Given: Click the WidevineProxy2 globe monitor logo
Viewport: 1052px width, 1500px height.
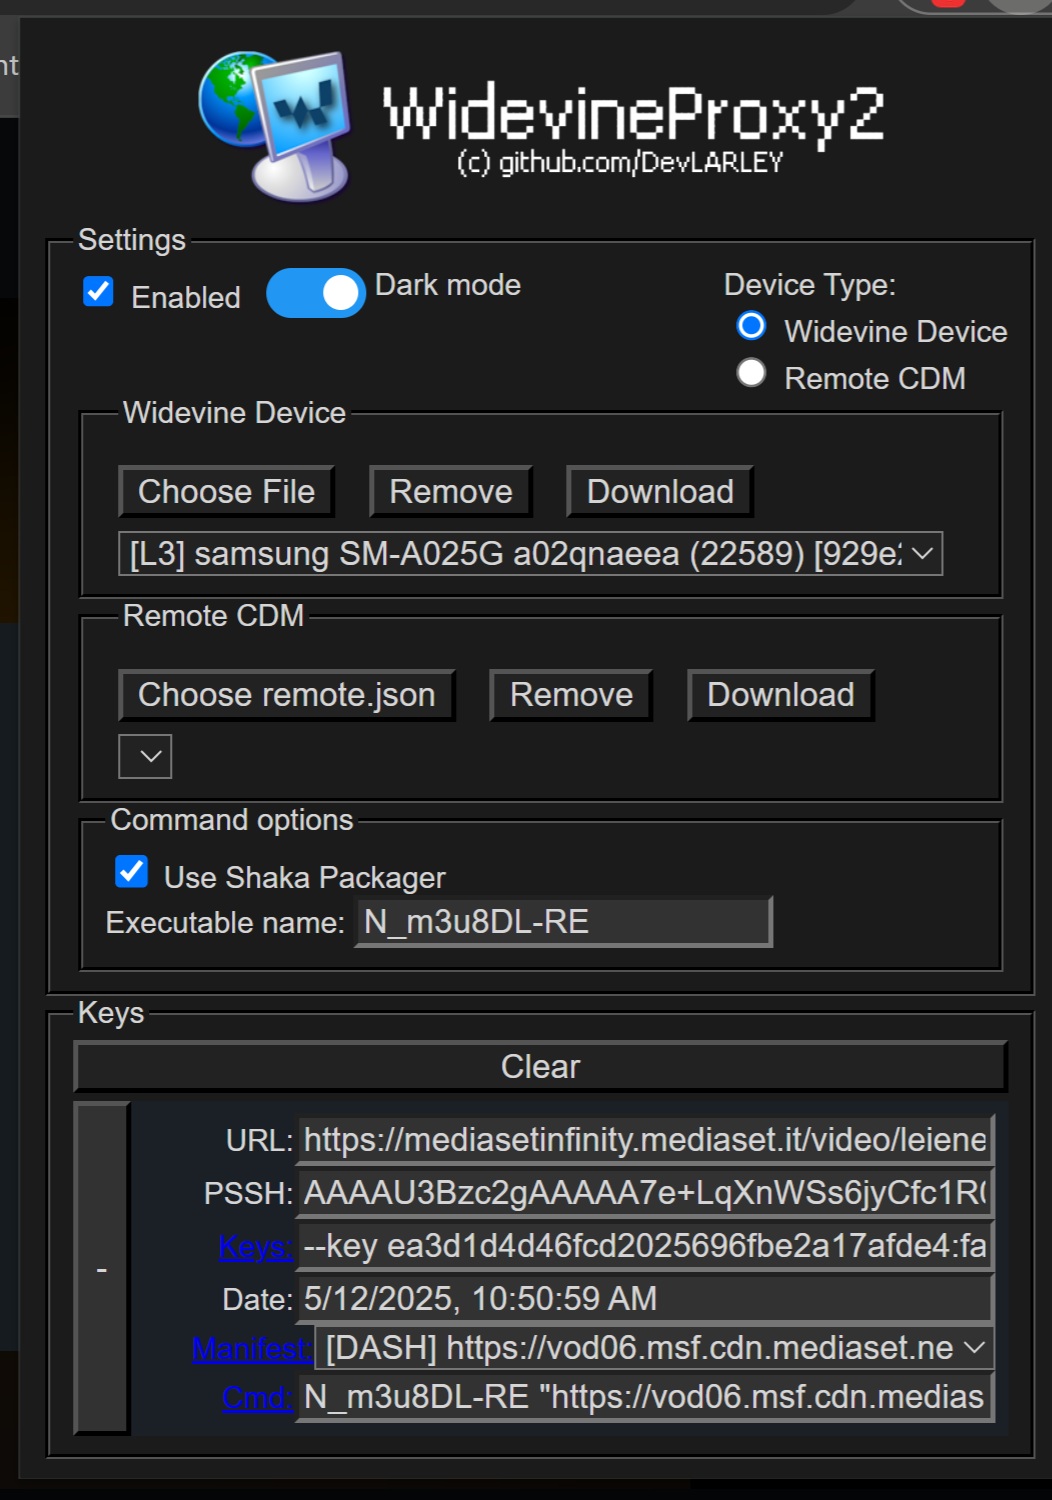Looking at the screenshot, I should pyautogui.click(x=275, y=125).
